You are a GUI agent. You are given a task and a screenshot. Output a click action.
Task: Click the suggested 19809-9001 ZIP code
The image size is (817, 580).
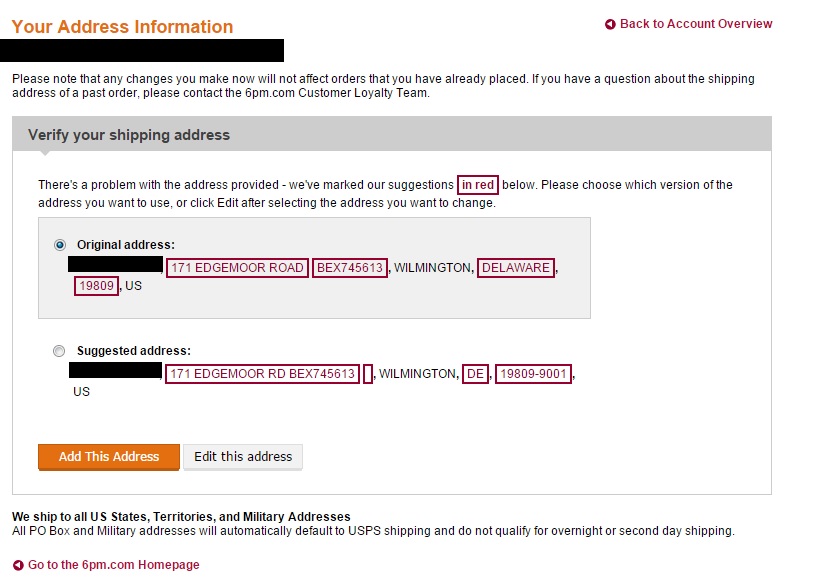point(534,374)
